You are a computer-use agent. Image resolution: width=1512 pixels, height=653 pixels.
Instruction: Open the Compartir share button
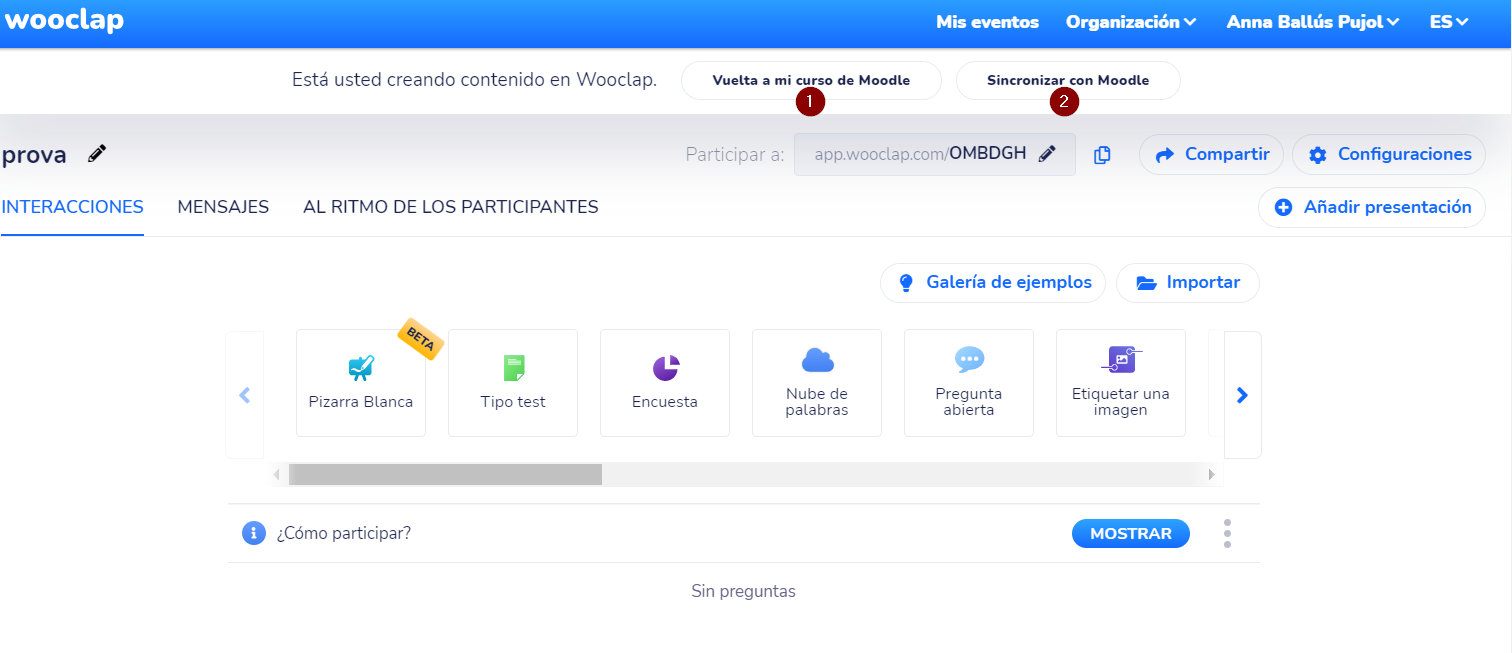point(1211,155)
